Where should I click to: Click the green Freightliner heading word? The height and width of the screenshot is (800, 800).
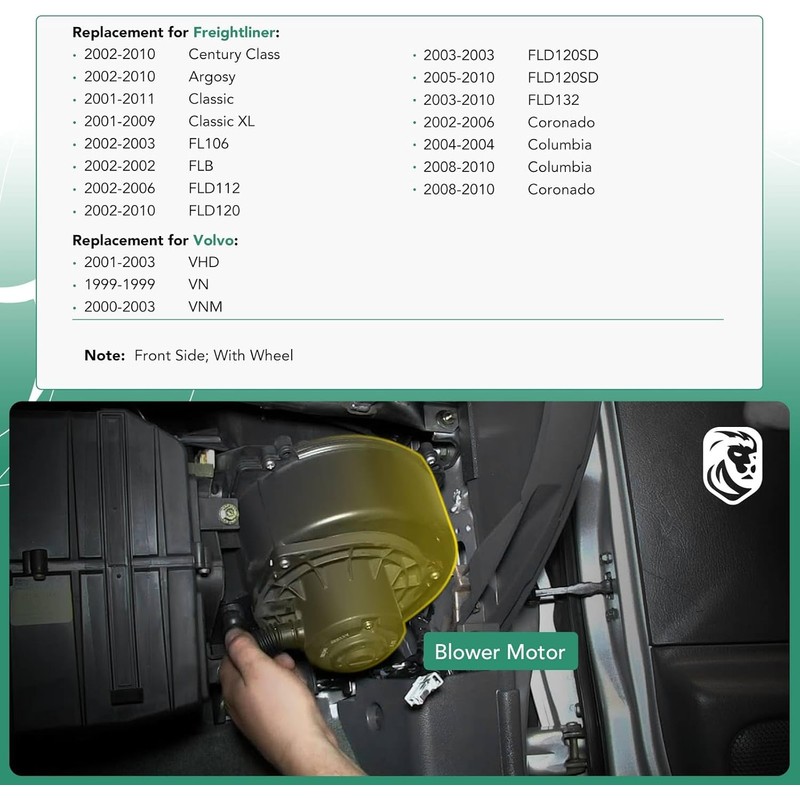pyautogui.click(x=234, y=33)
